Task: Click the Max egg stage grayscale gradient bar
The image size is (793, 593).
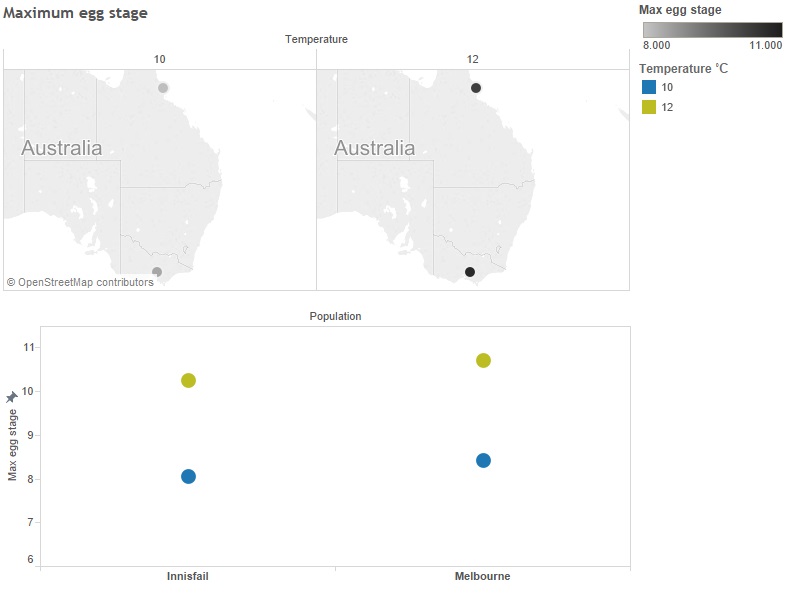Action: click(713, 30)
